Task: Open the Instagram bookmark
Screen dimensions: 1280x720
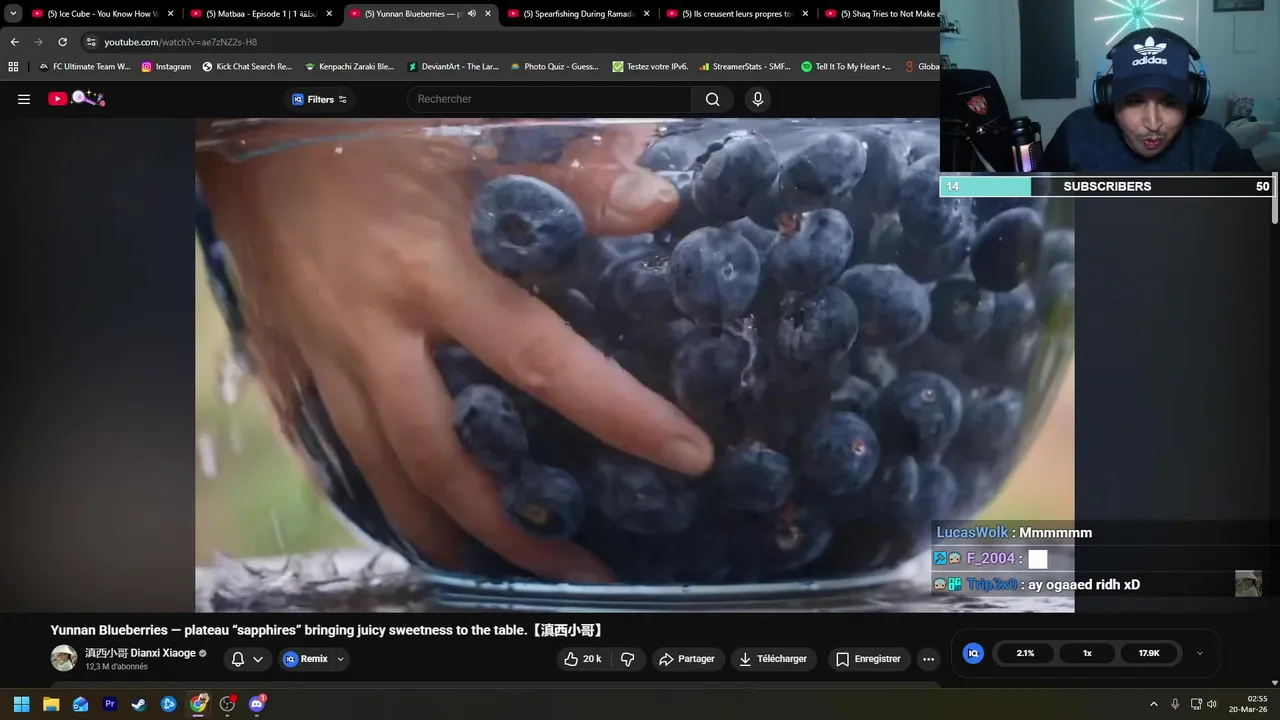Action: (166, 67)
